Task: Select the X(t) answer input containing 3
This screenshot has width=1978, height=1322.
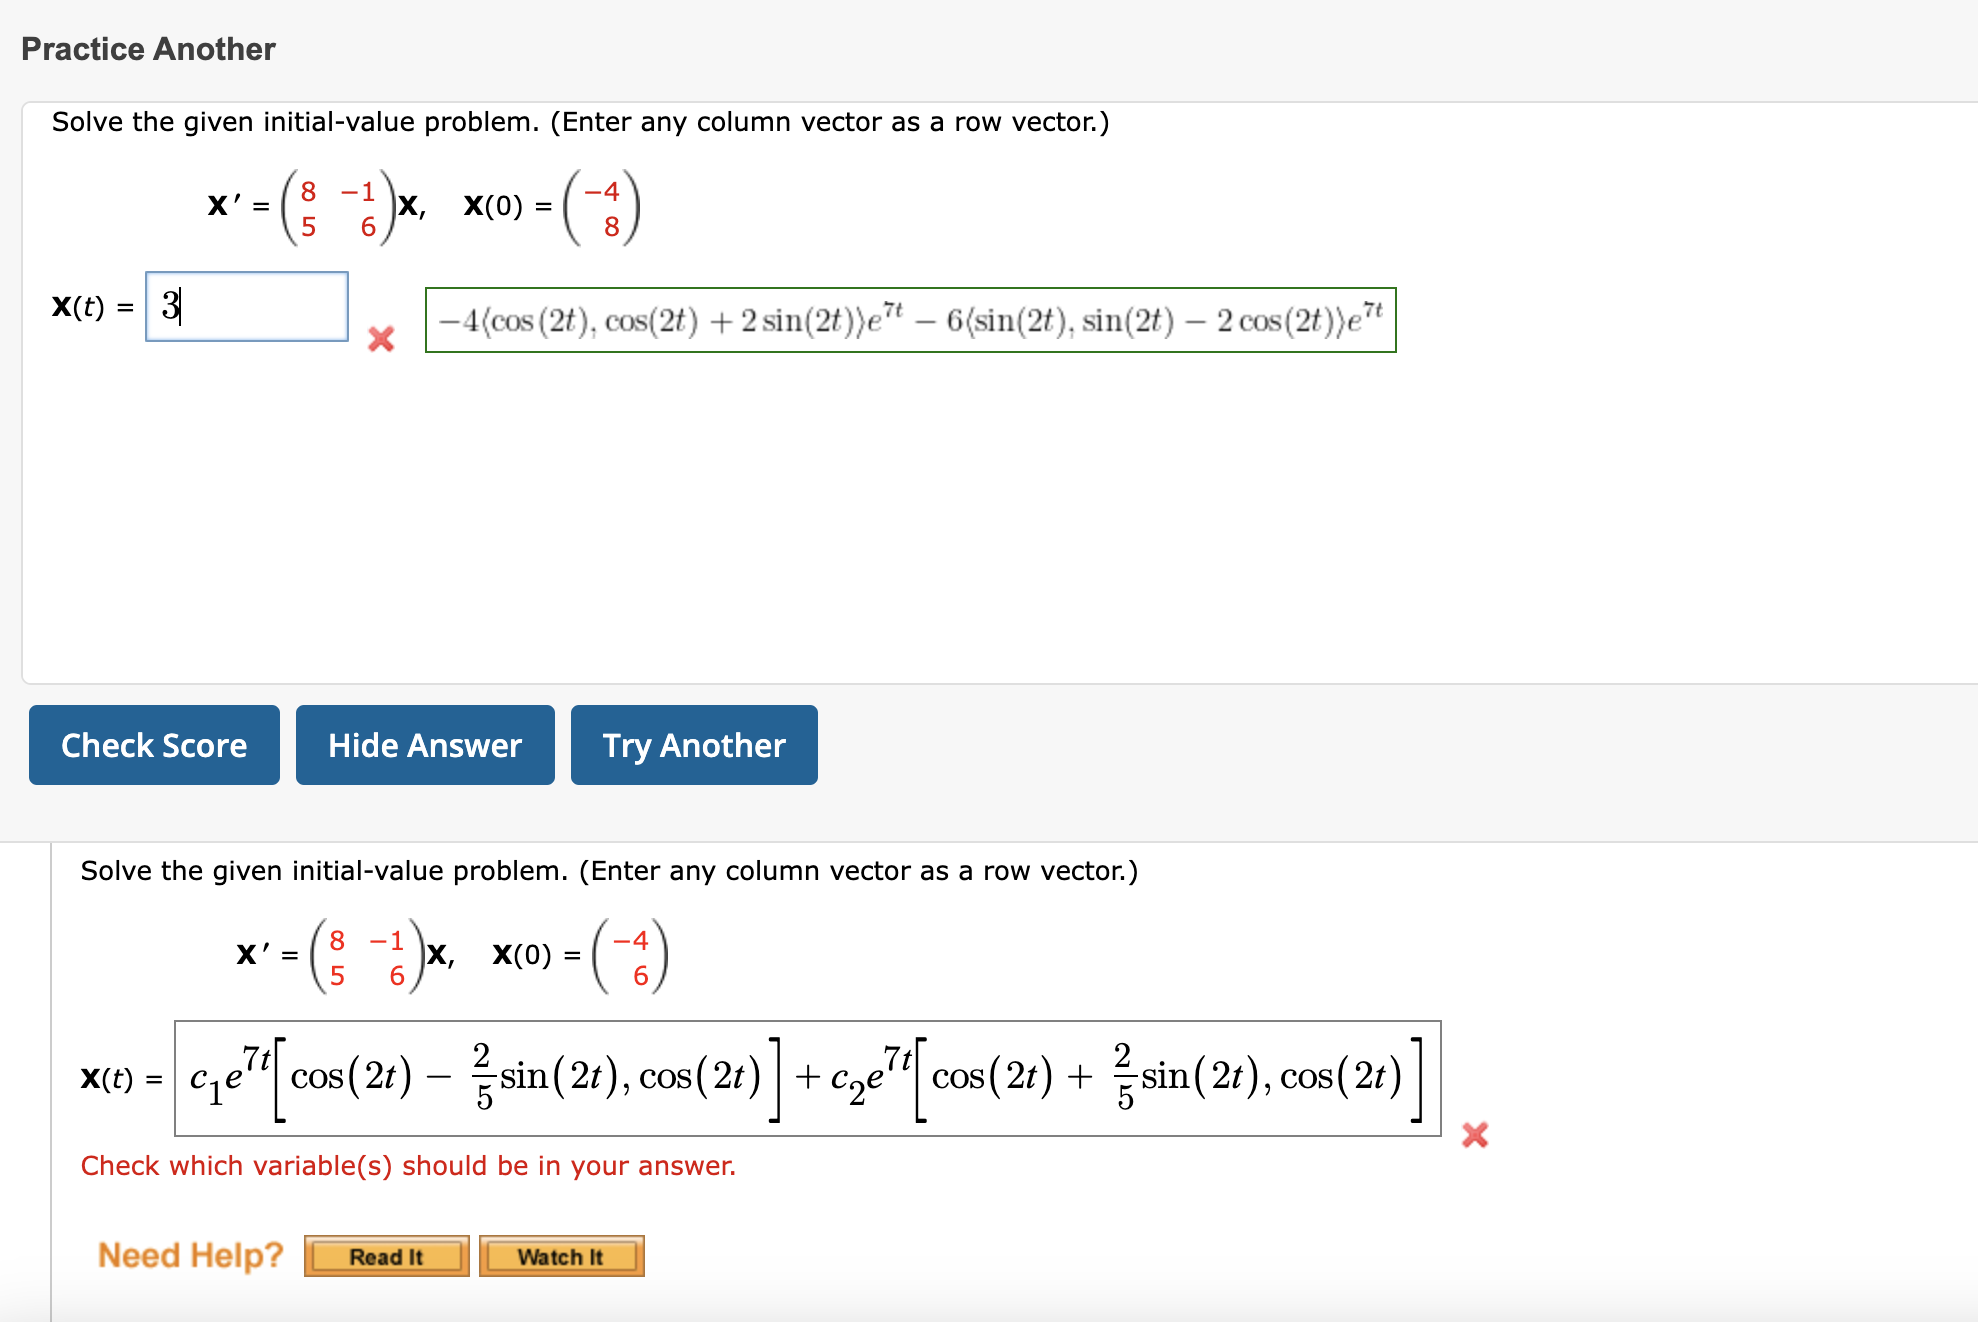Action: pyautogui.click(x=246, y=307)
